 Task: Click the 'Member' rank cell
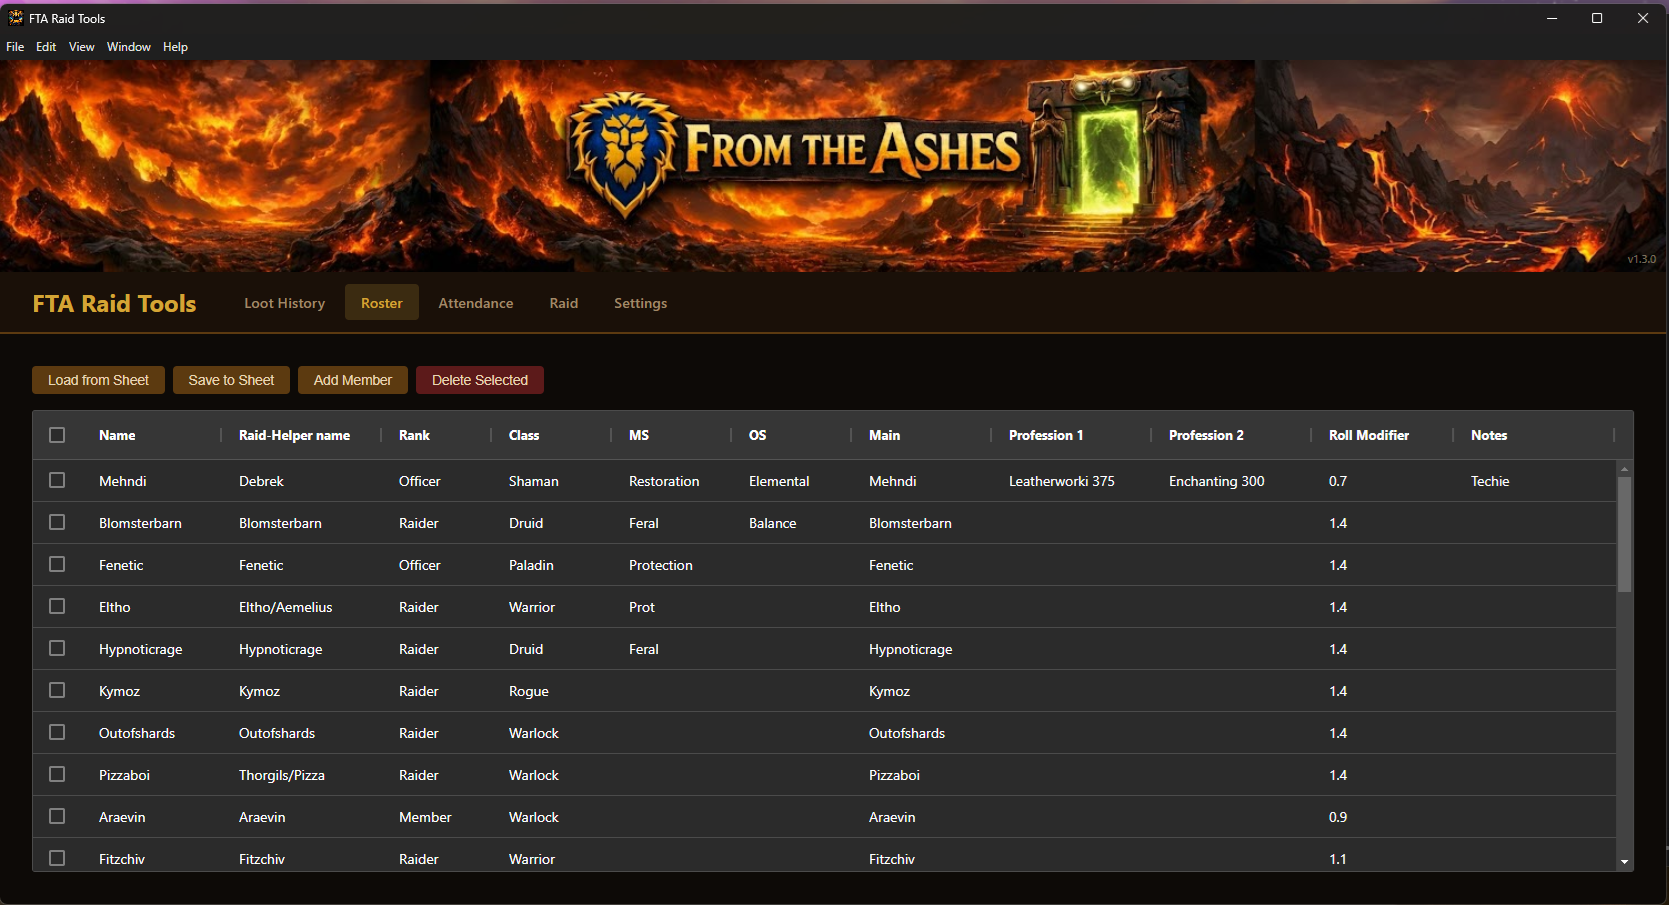point(425,817)
